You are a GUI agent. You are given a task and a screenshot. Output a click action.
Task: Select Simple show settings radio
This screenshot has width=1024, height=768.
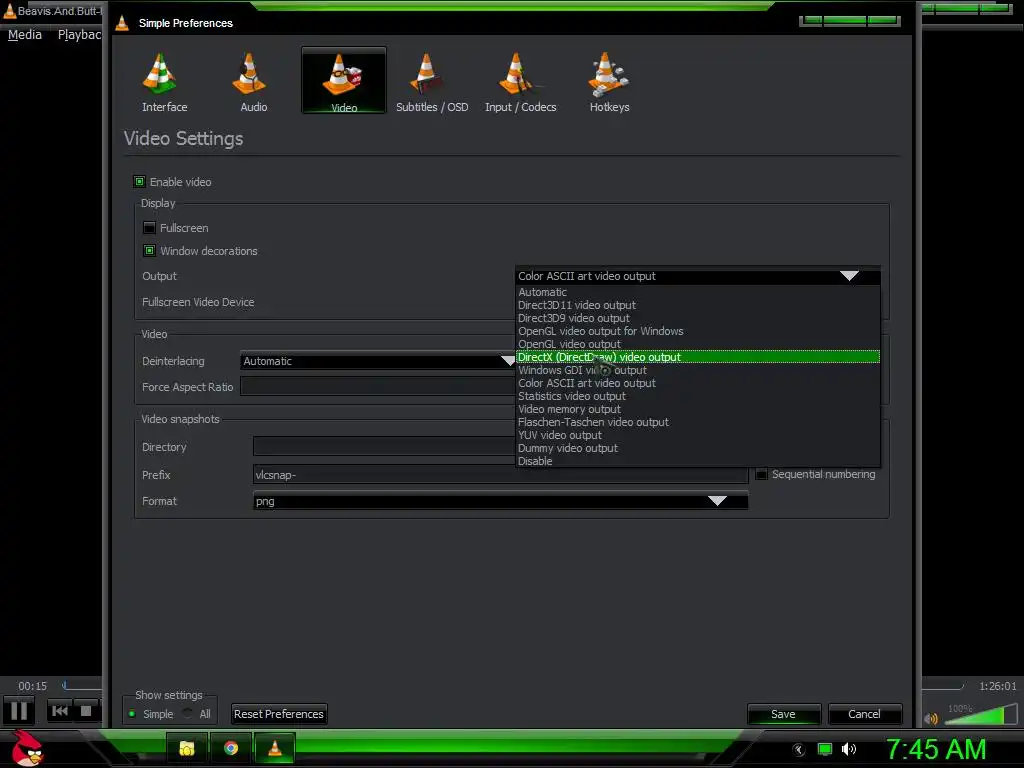coord(132,714)
